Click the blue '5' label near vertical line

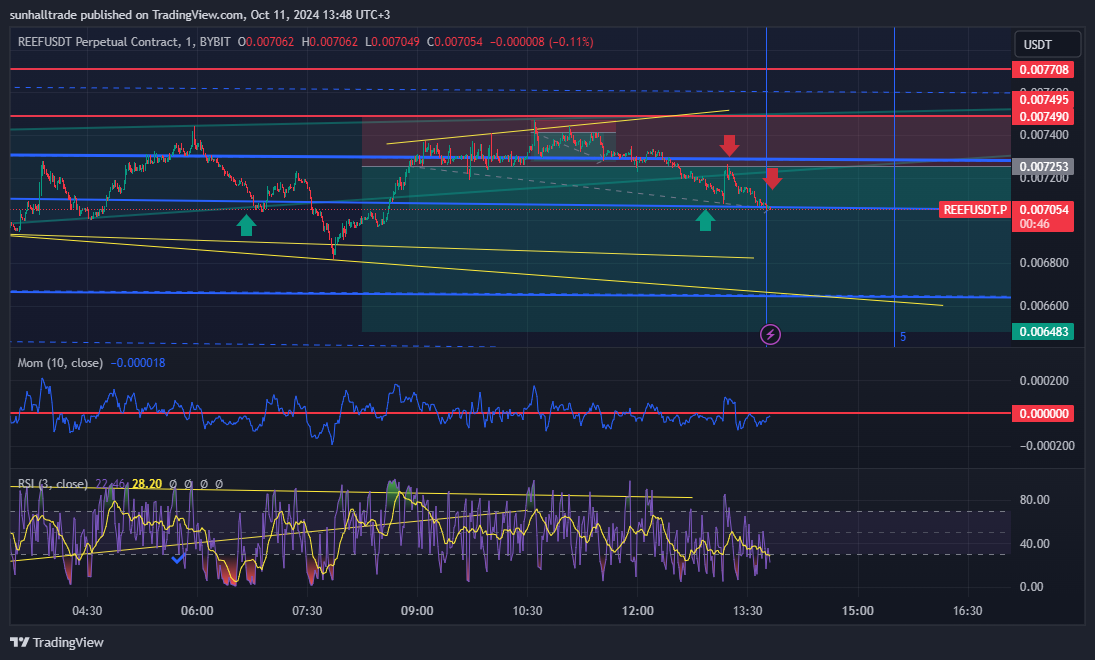click(902, 337)
